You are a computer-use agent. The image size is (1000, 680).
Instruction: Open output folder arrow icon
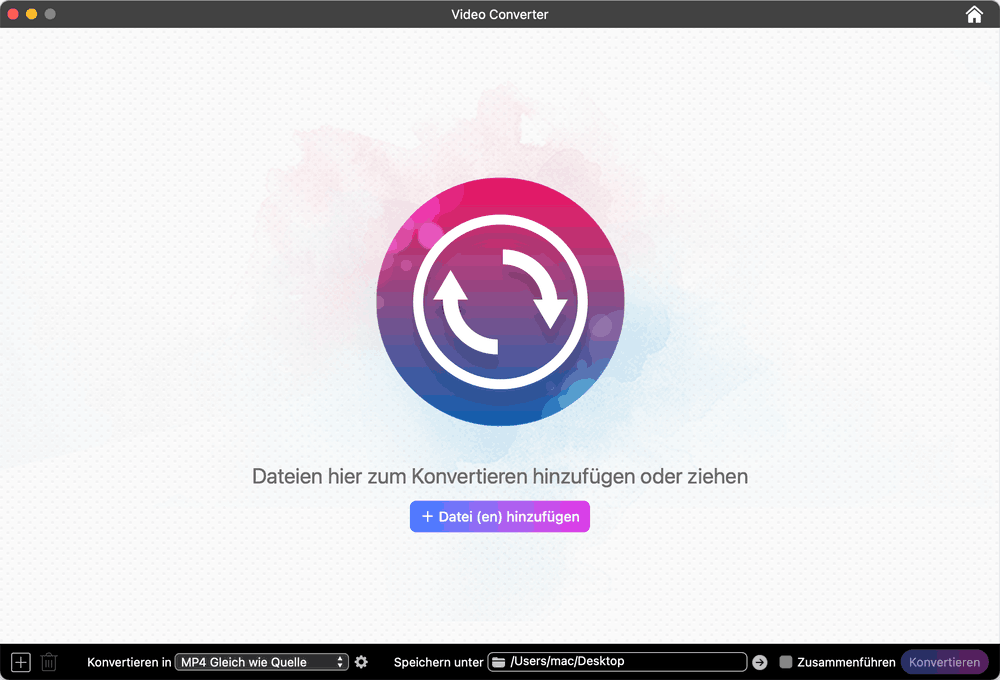pos(759,662)
